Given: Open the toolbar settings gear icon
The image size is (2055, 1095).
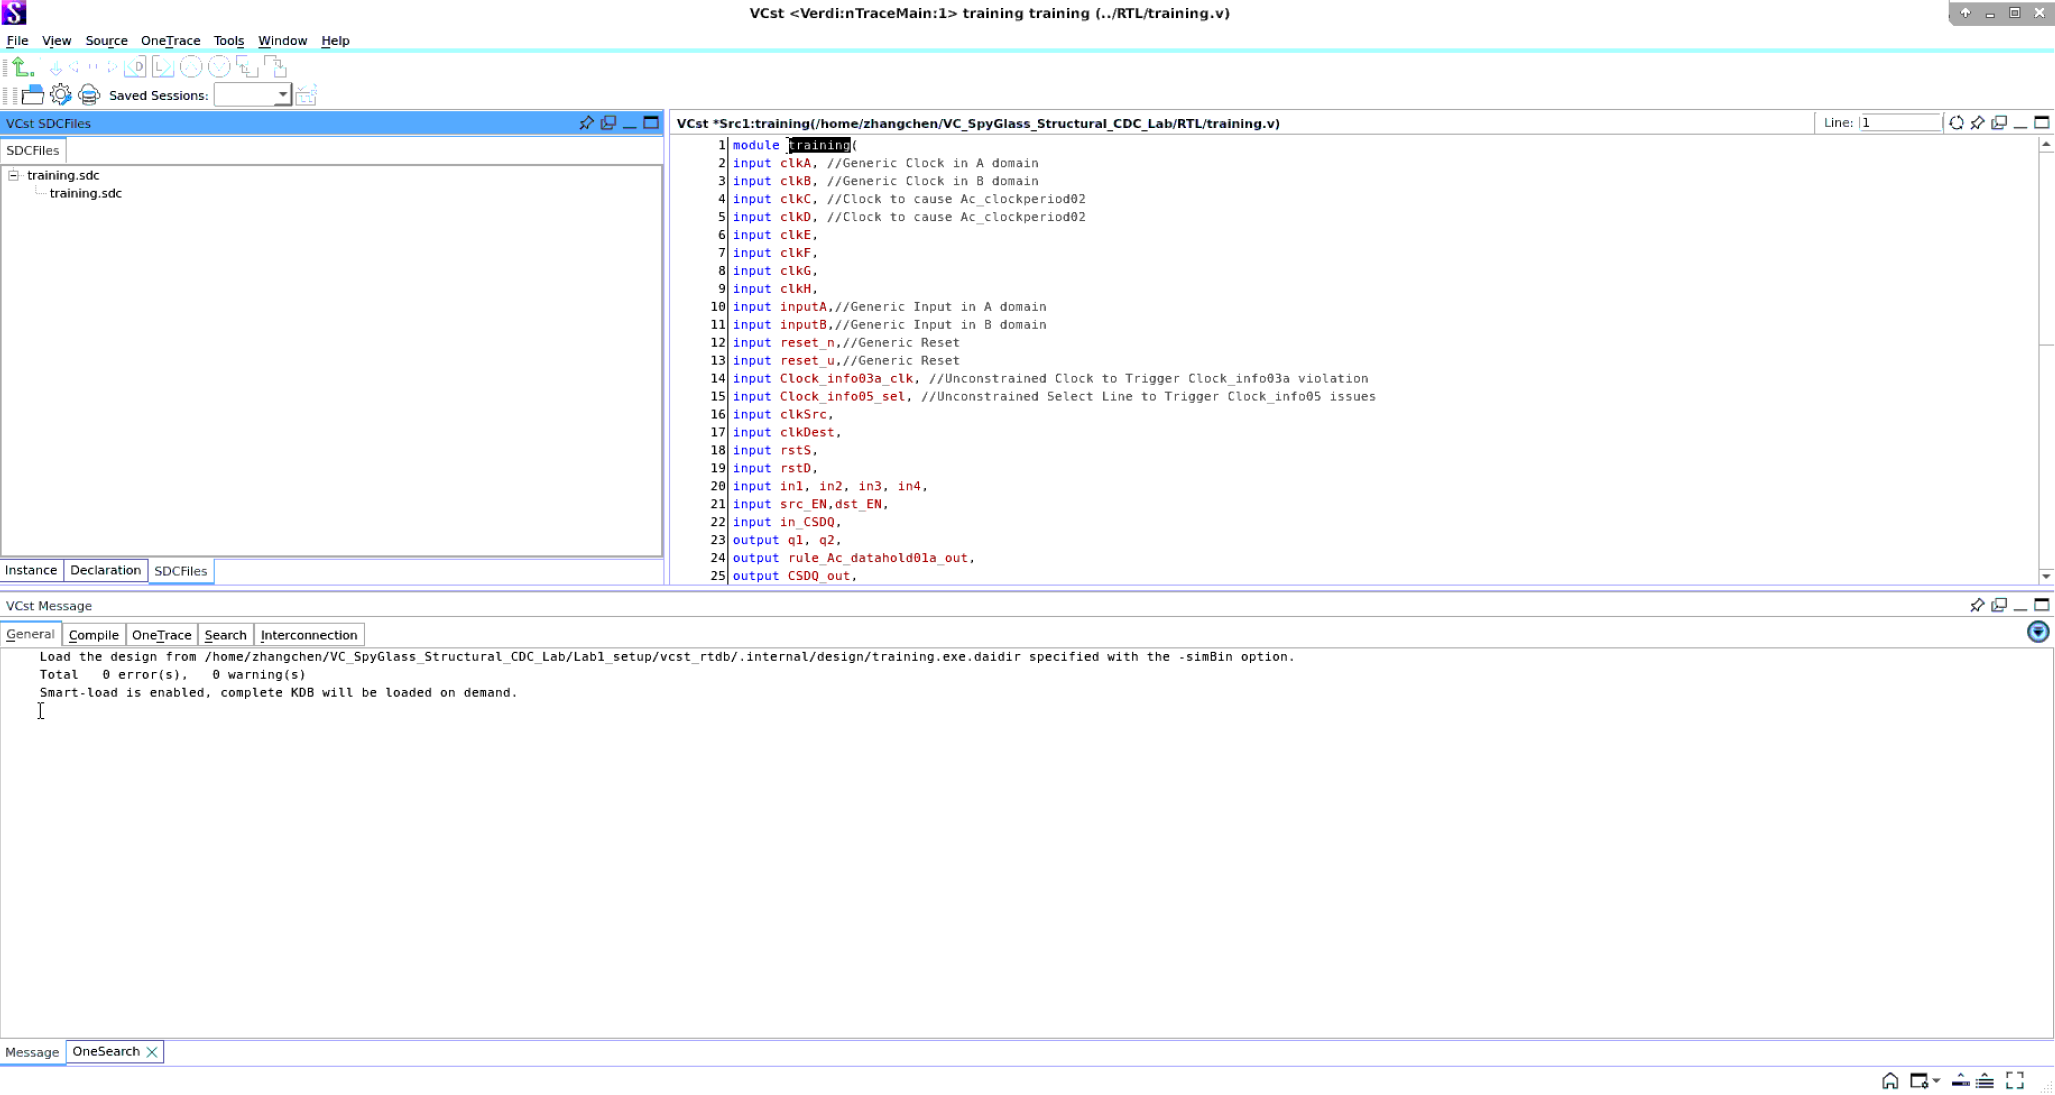Looking at the screenshot, I should coord(60,94).
